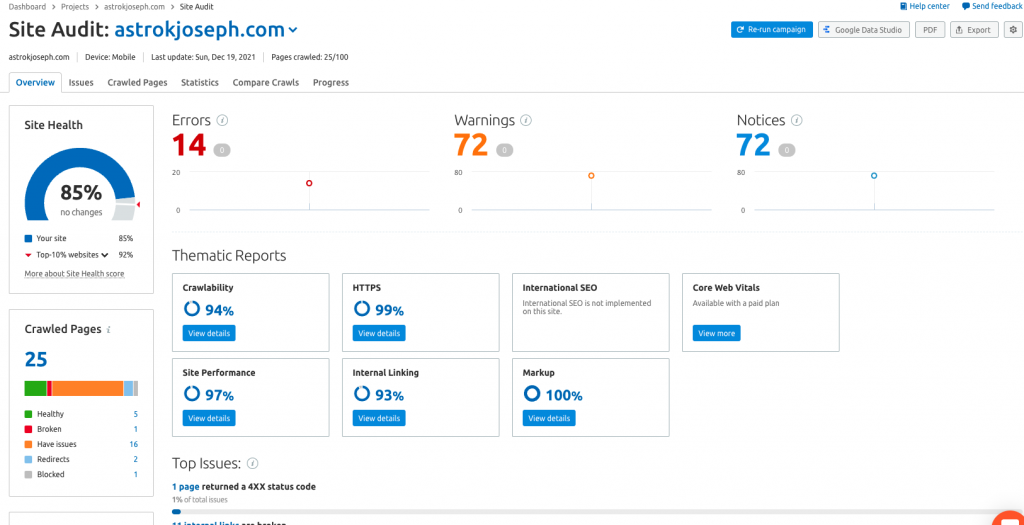Viewport: 1024px width, 525px height.
Task: Click the red Broken color swatch
Action: pos(28,429)
